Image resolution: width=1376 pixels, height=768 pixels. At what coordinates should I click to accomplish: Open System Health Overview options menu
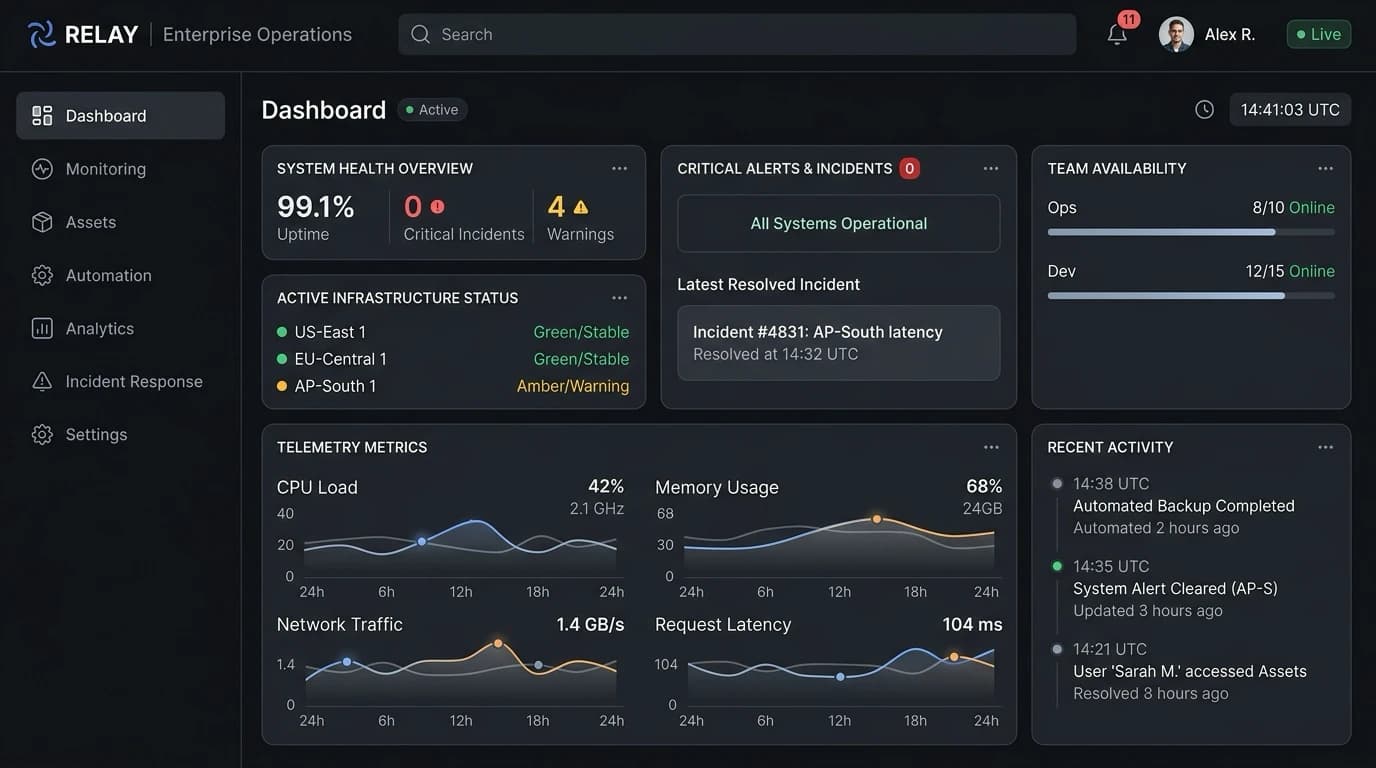(620, 168)
